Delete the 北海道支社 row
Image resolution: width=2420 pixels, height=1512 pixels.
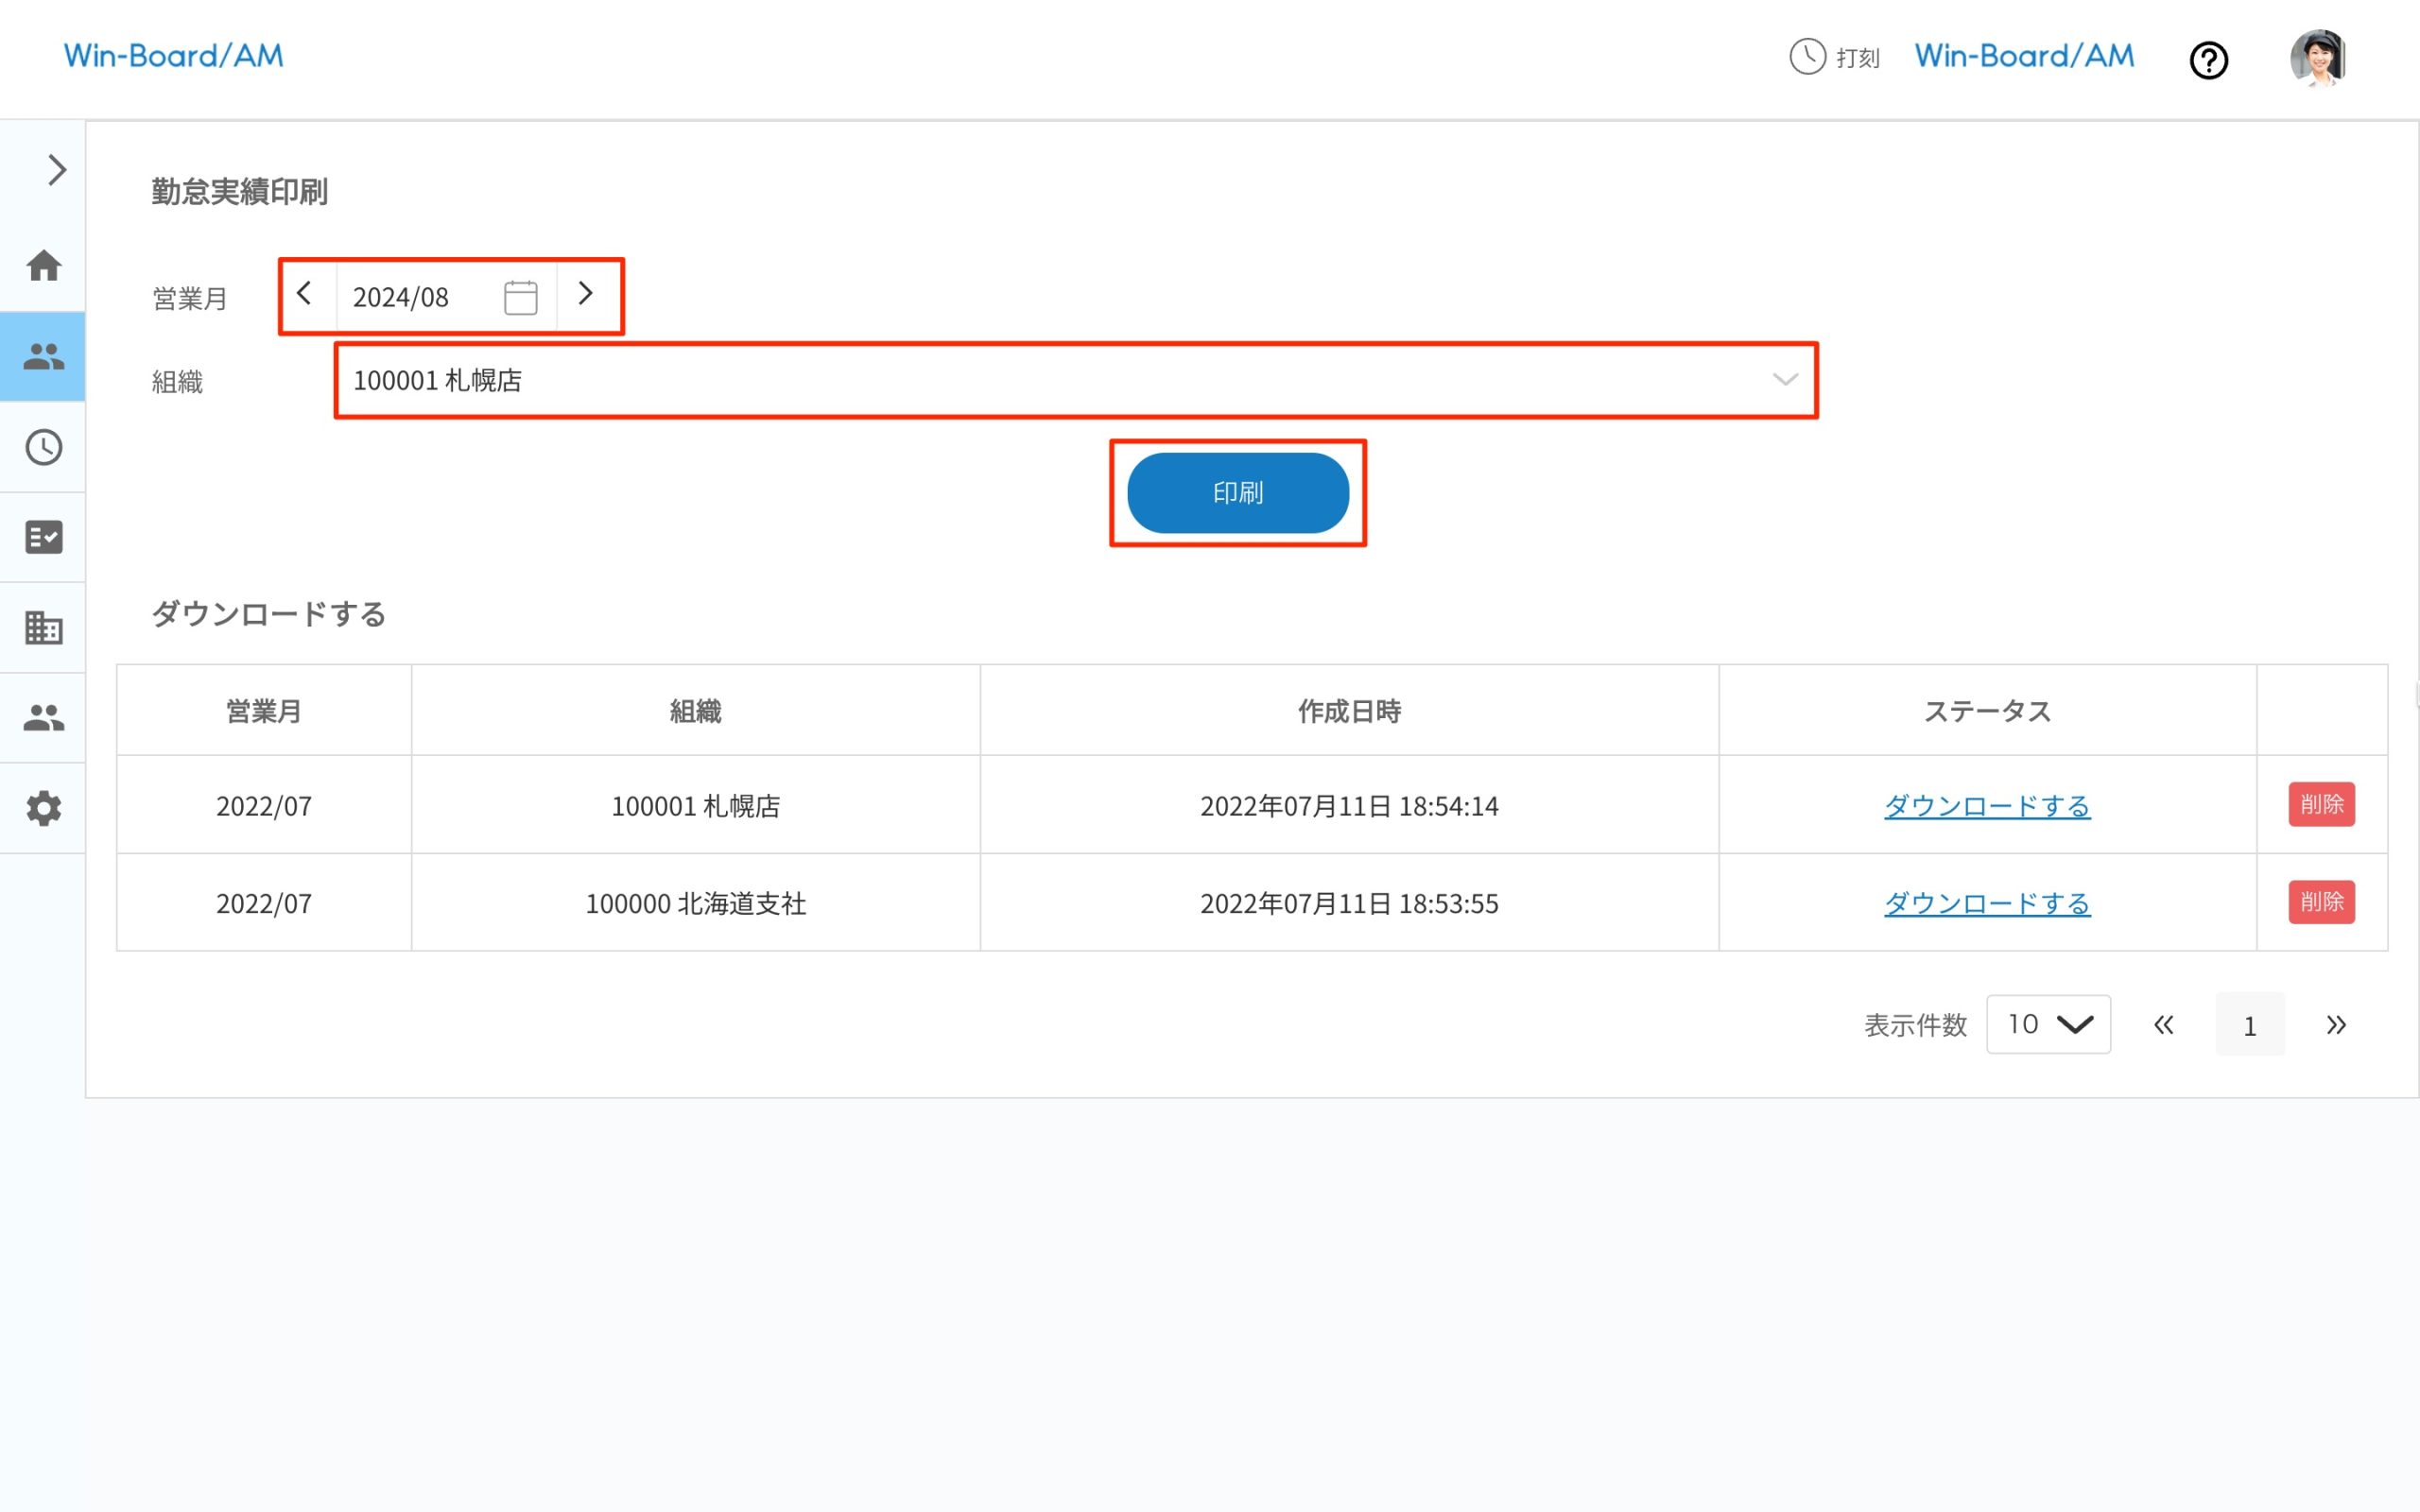2320,902
